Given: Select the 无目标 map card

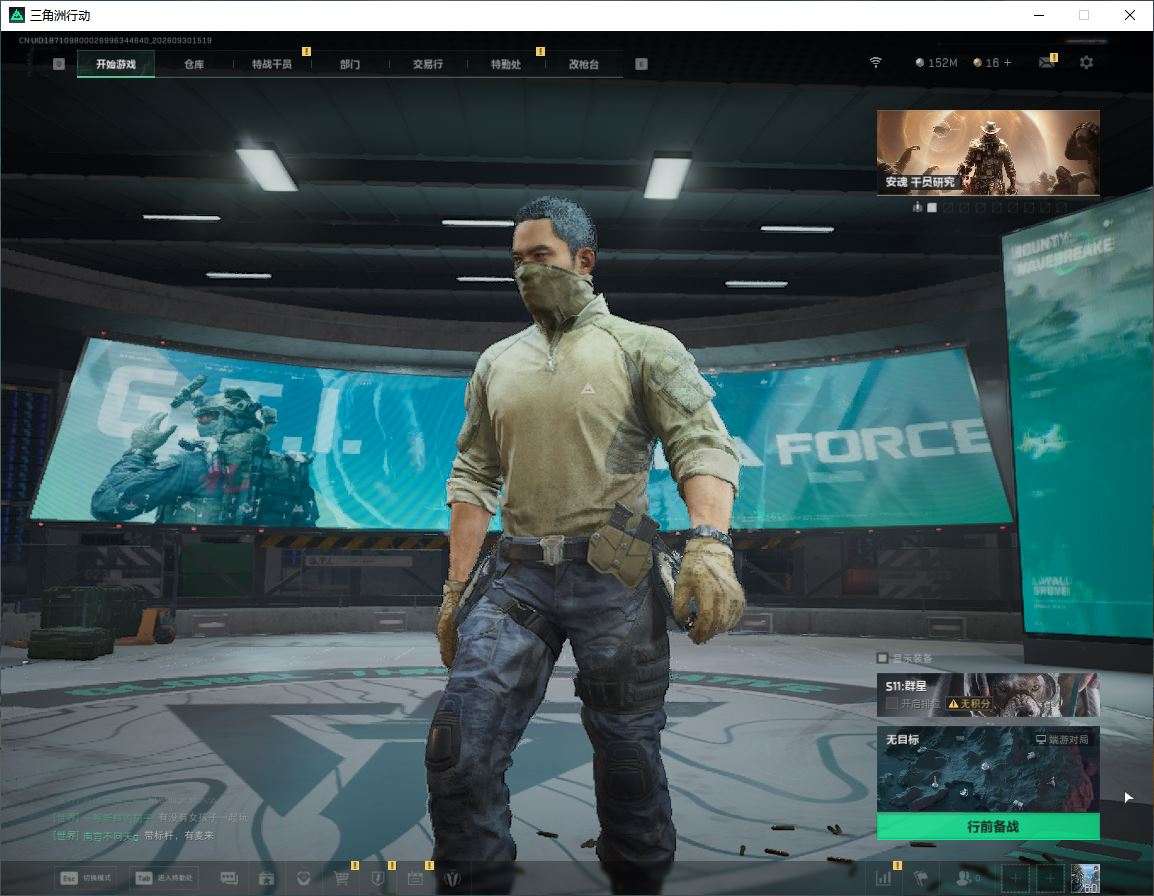Looking at the screenshot, I should [x=988, y=769].
